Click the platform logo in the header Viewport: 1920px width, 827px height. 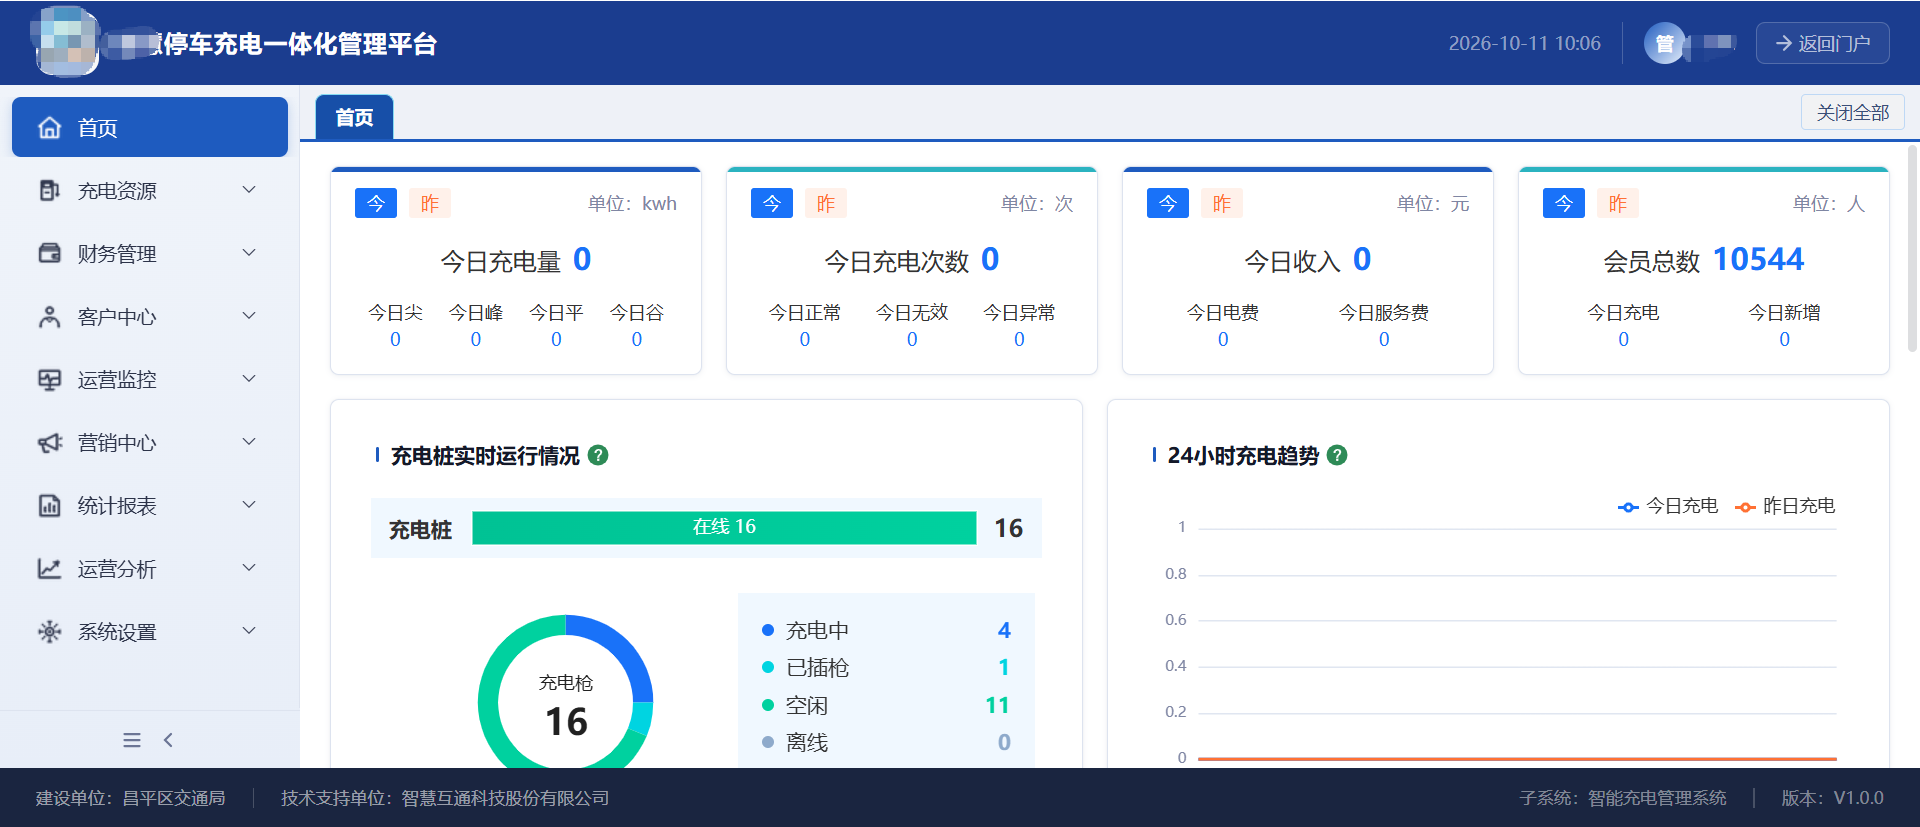pyautogui.click(x=67, y=41)
